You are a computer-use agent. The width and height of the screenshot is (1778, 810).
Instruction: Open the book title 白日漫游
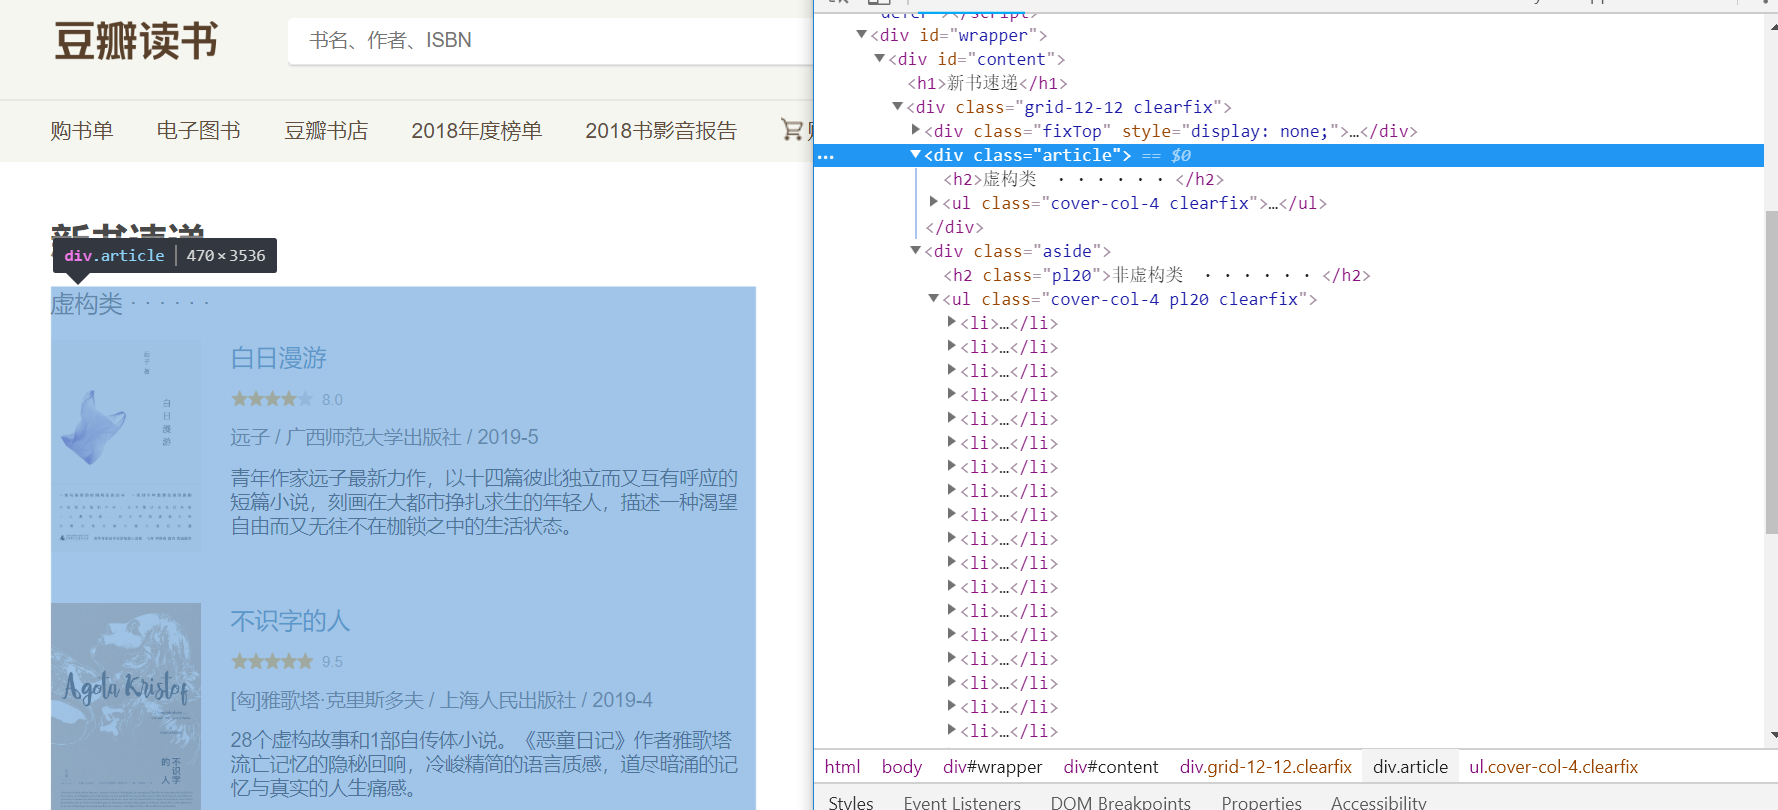pos(279,358)
